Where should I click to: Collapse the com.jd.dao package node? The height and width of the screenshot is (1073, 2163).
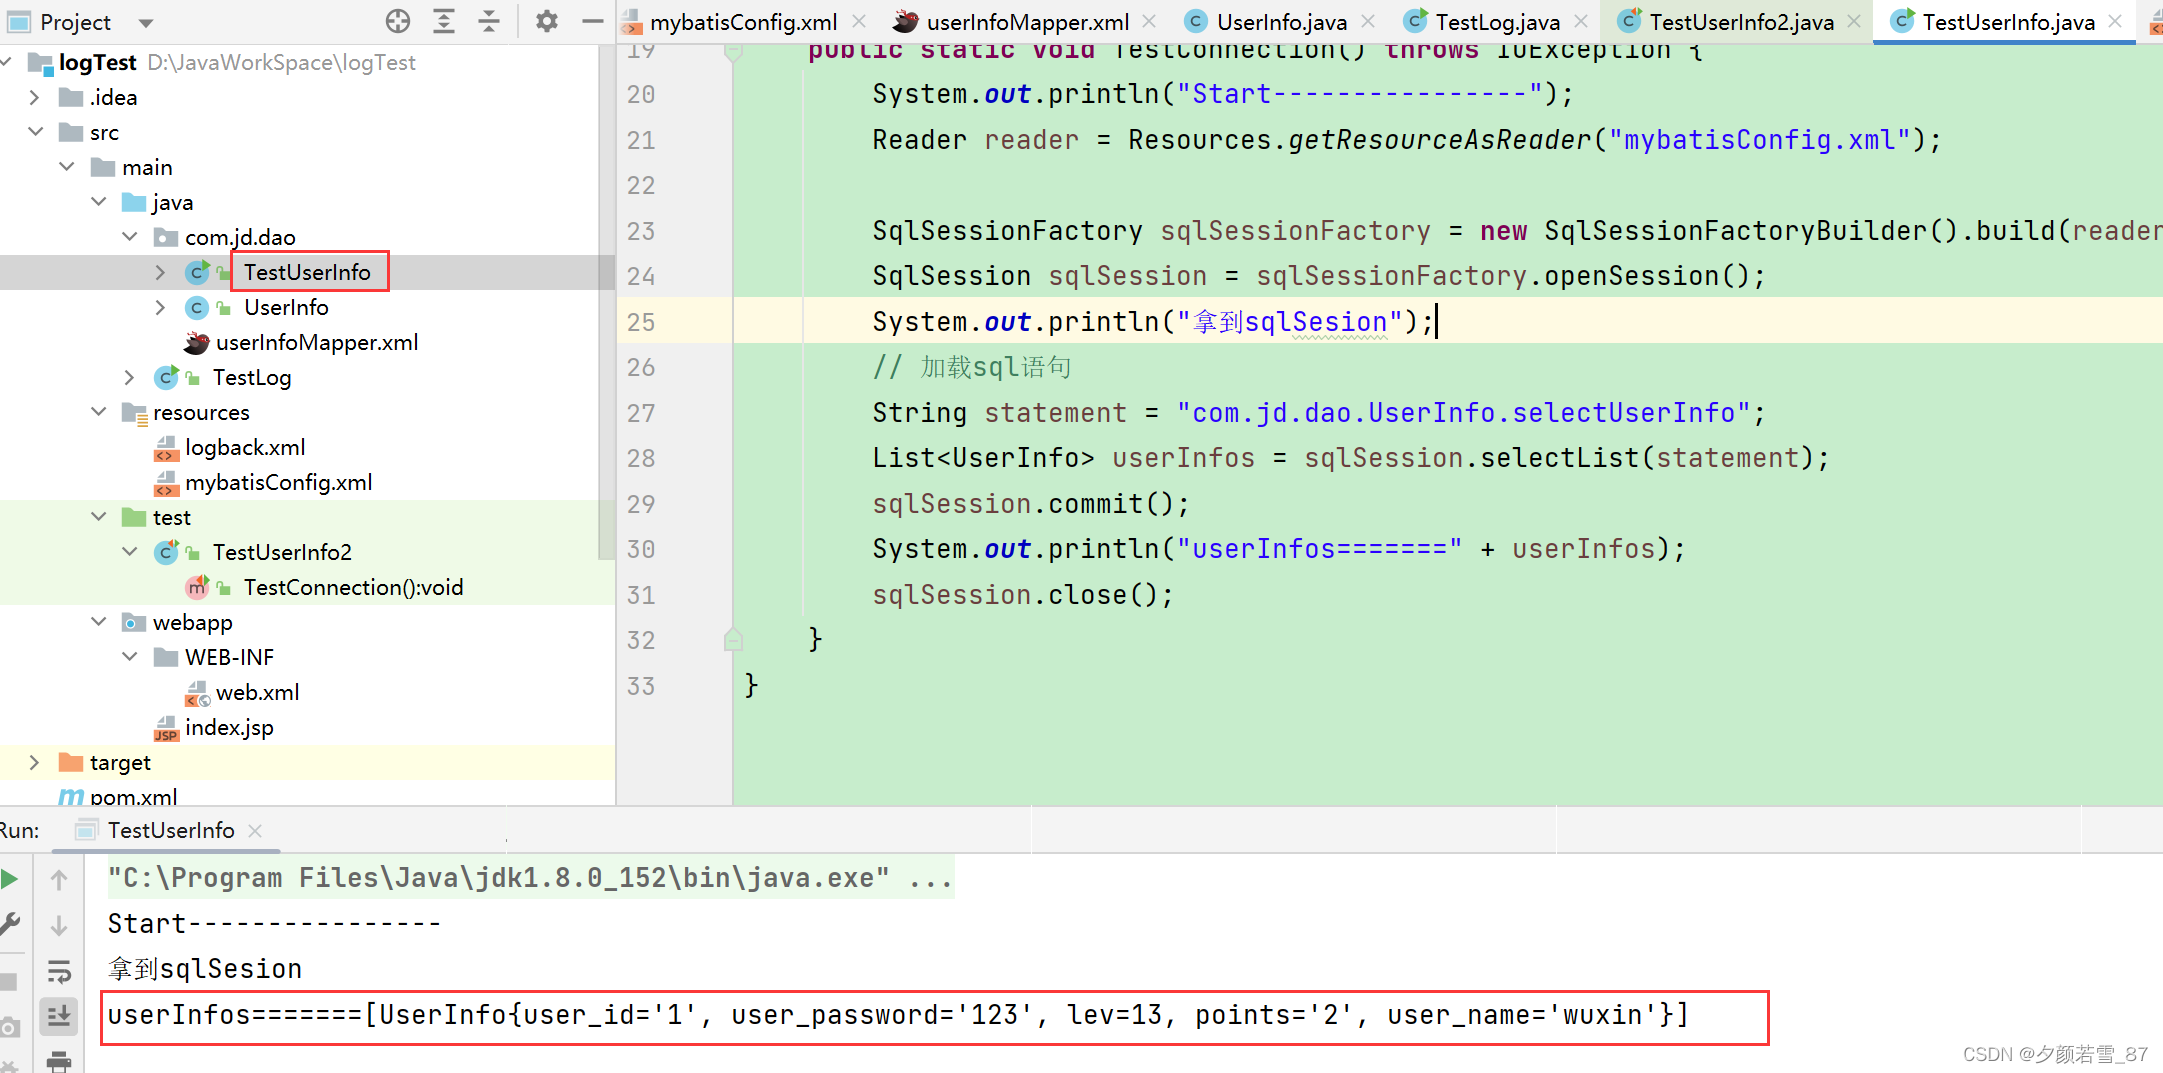click(130, 237)
